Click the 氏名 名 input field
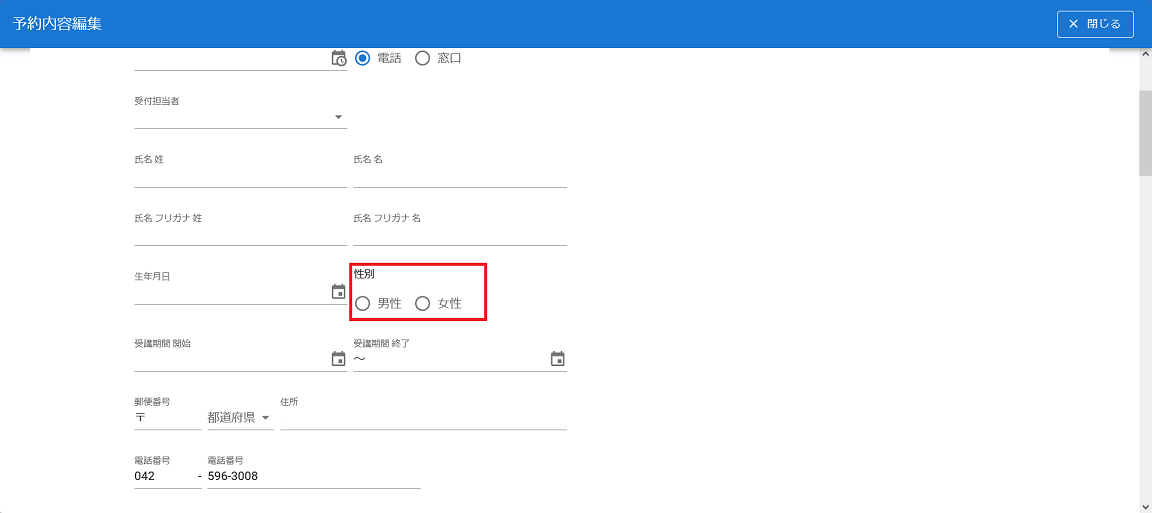The image size is (1152, 513). [460, 176]
